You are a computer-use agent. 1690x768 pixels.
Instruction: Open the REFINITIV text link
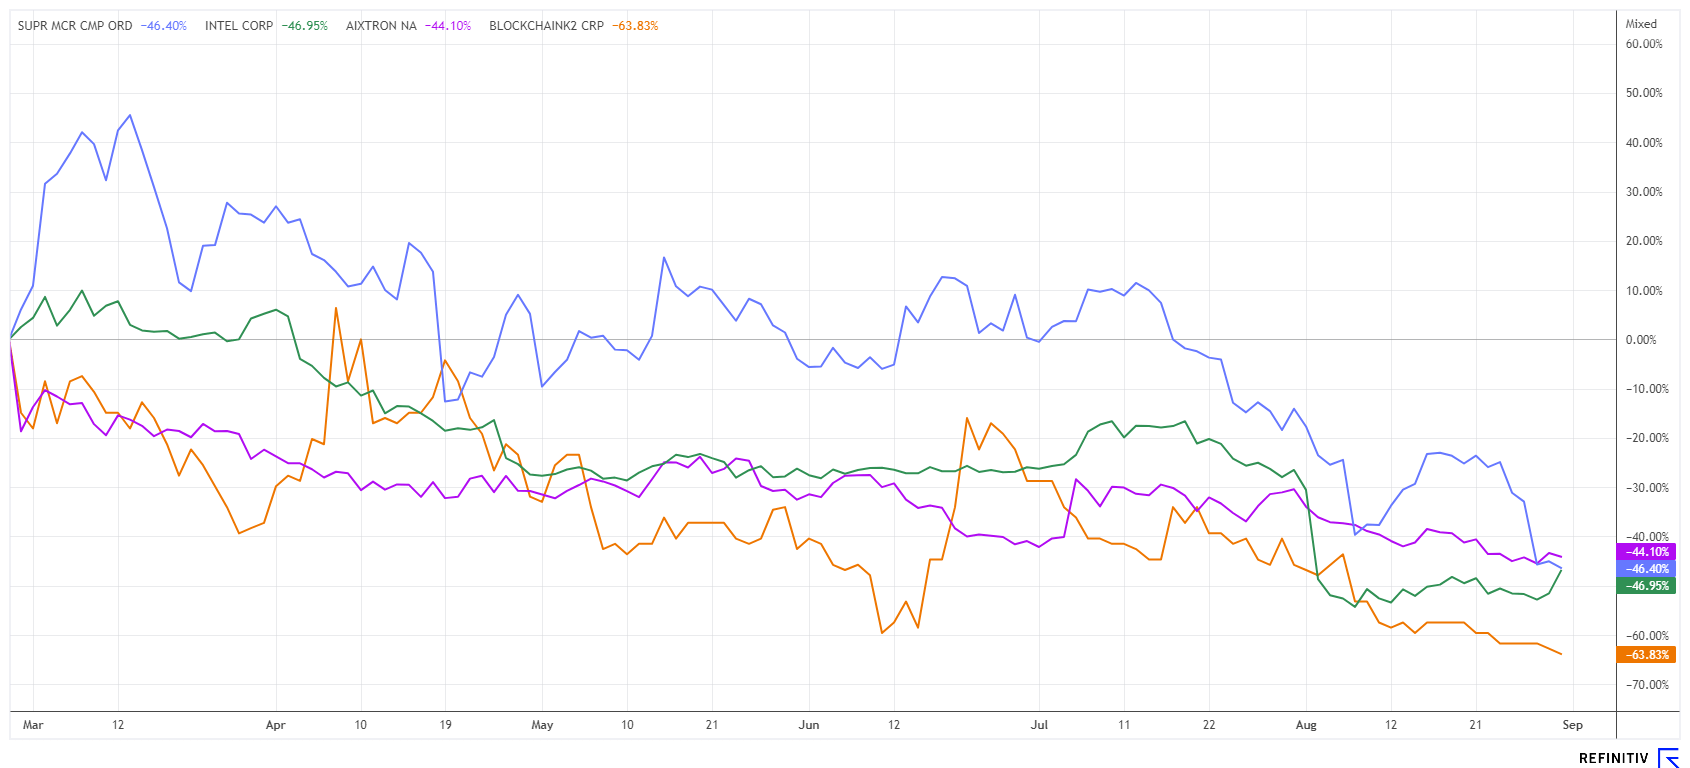pyautogui.click(x=1613, y=759)
